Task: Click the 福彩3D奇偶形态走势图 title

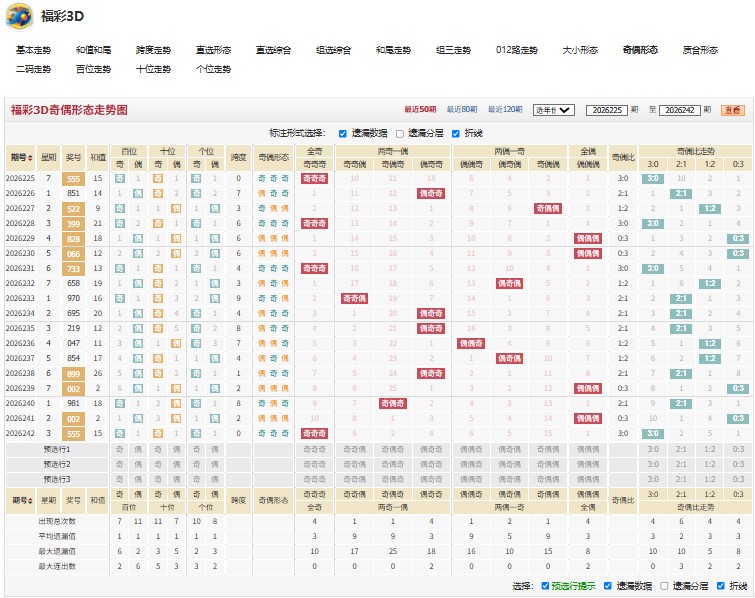Action: click(x=69, y=110)
